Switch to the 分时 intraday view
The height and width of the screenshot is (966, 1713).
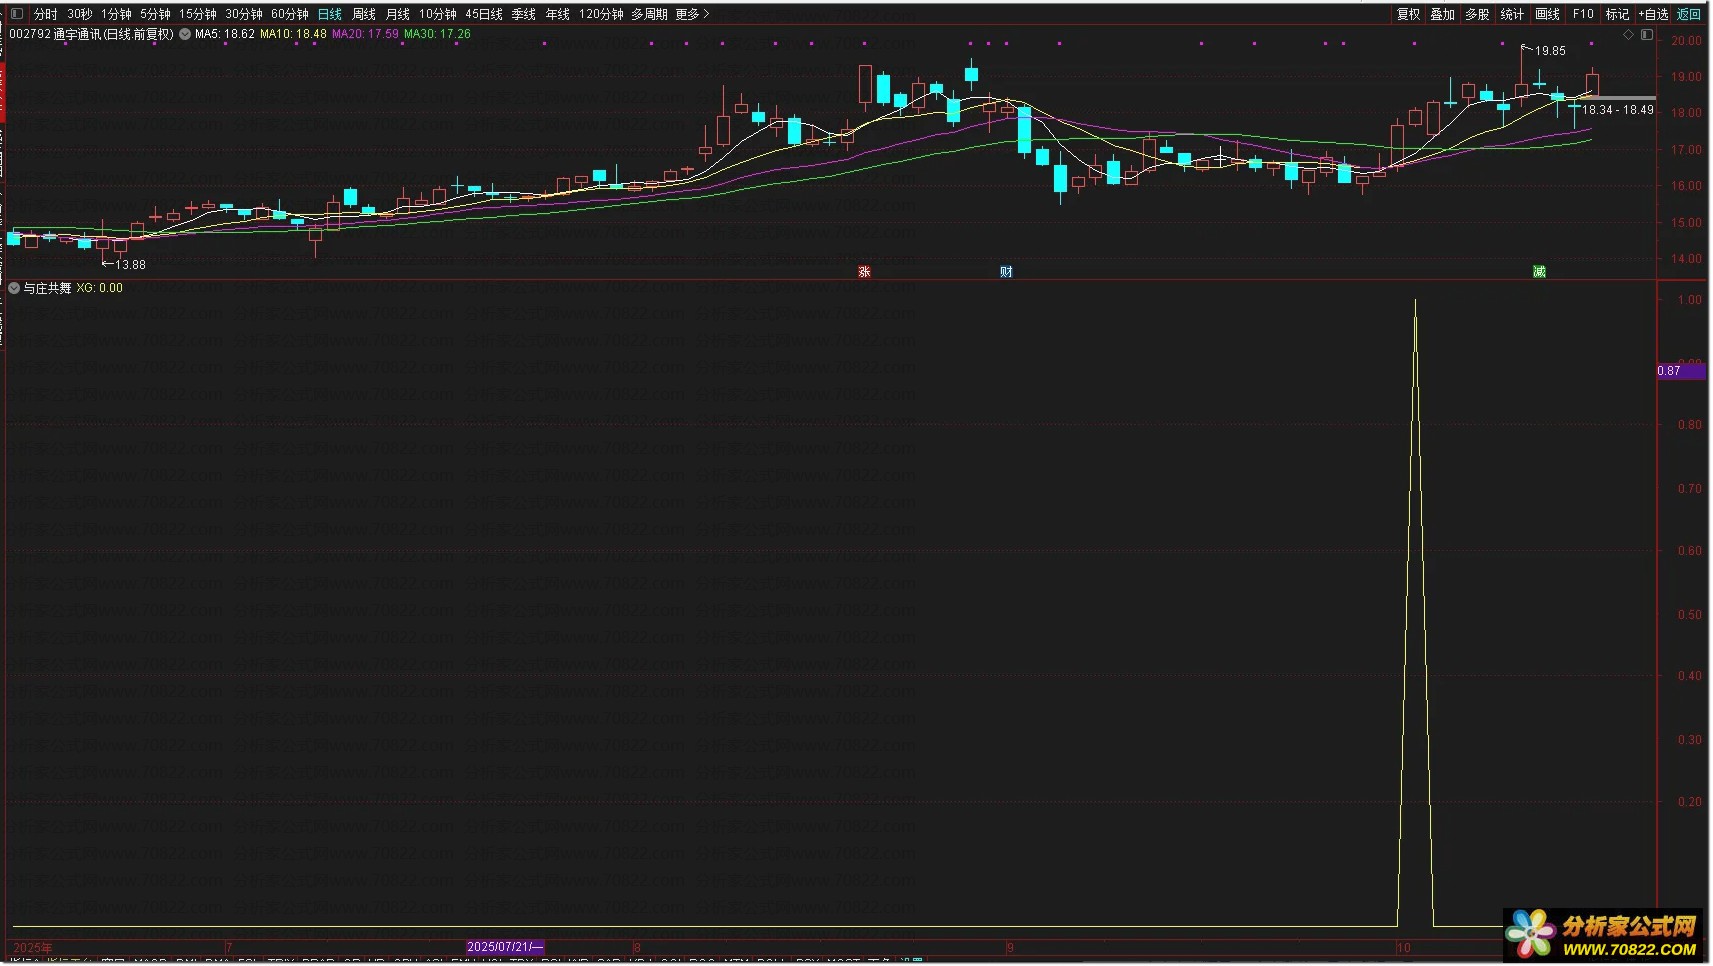point(46,14)
